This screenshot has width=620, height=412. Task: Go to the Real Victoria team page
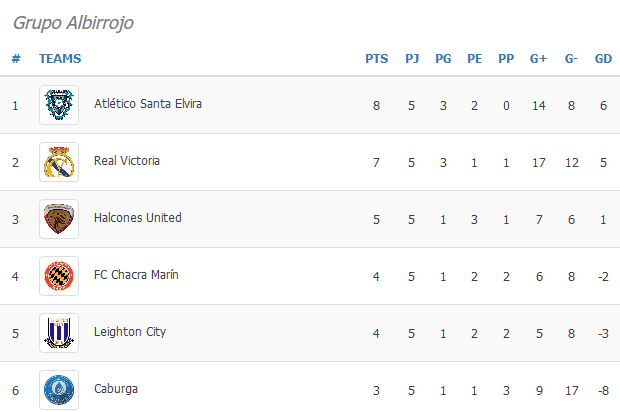(127, 161)
